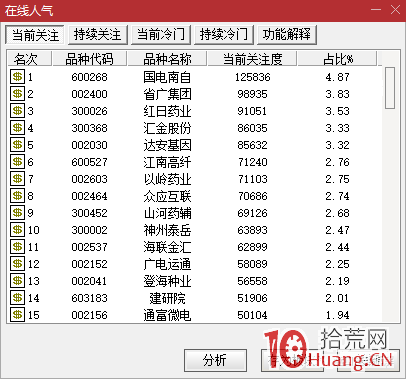Select the dollar icon in the 通富微电 row

coord(17,315)
